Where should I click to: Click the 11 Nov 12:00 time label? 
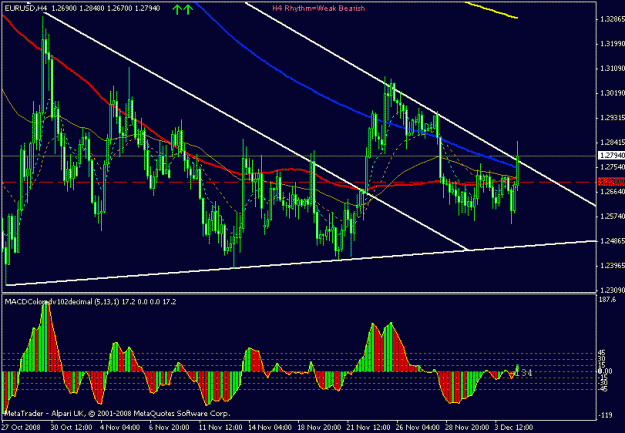point(220,427)
